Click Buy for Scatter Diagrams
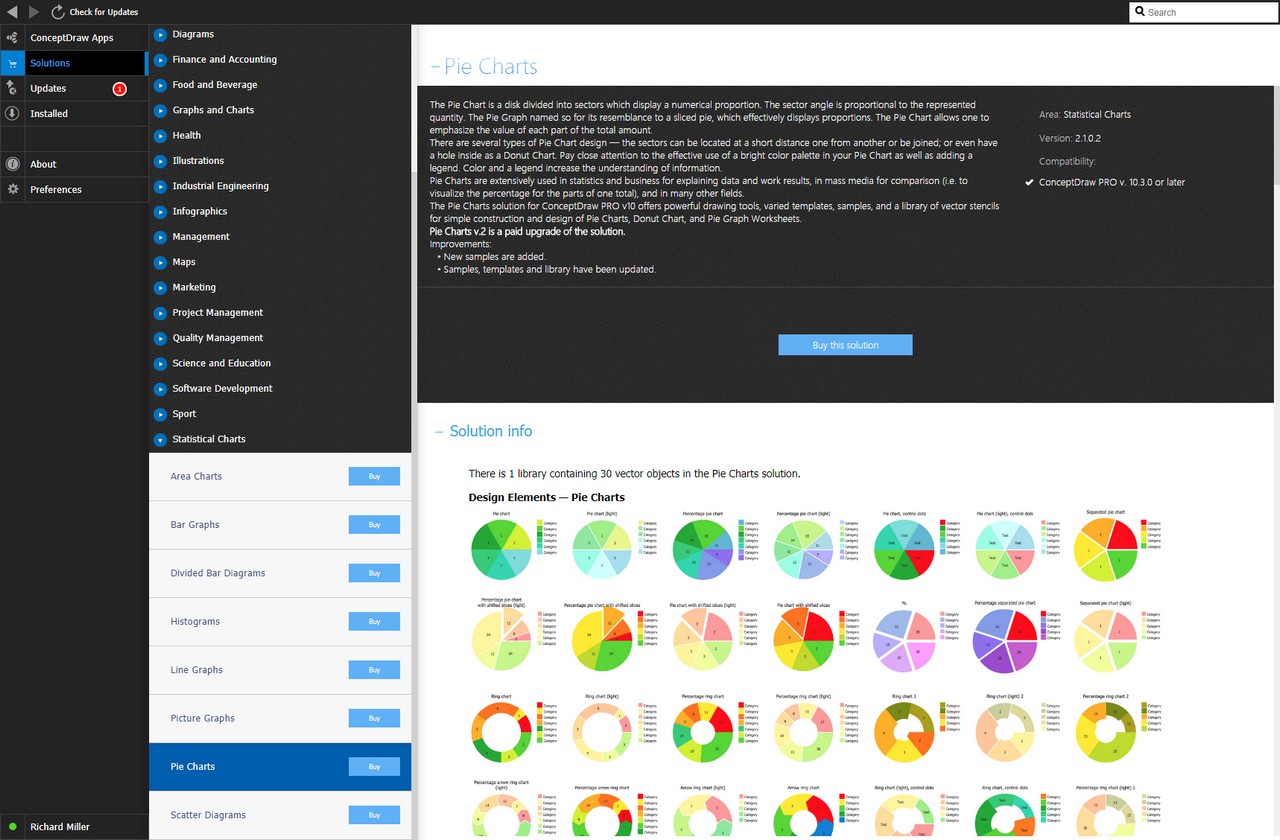This screenshot has width=1280, height=840. [x=374, y=815]
